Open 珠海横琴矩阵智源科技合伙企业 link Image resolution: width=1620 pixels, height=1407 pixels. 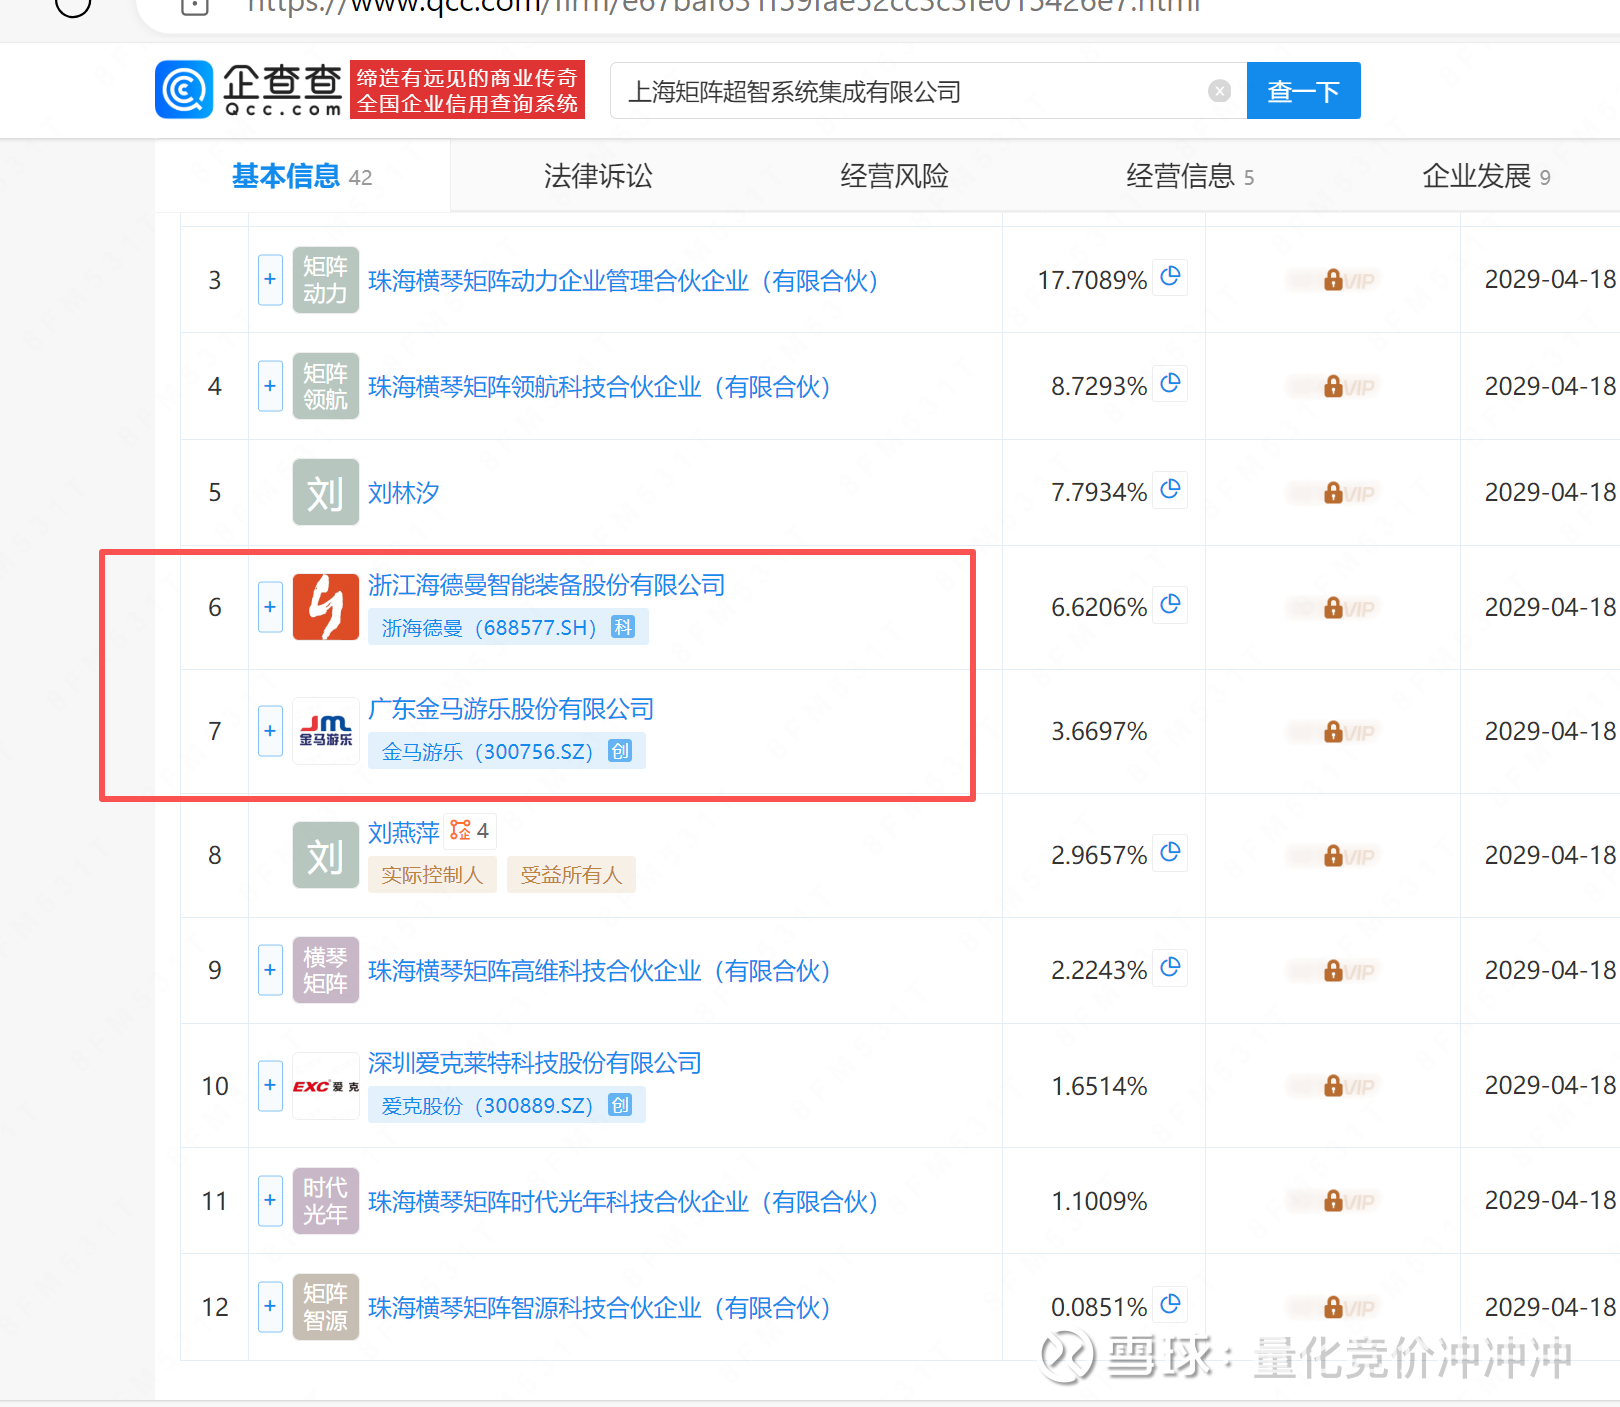click(599, 1308)
